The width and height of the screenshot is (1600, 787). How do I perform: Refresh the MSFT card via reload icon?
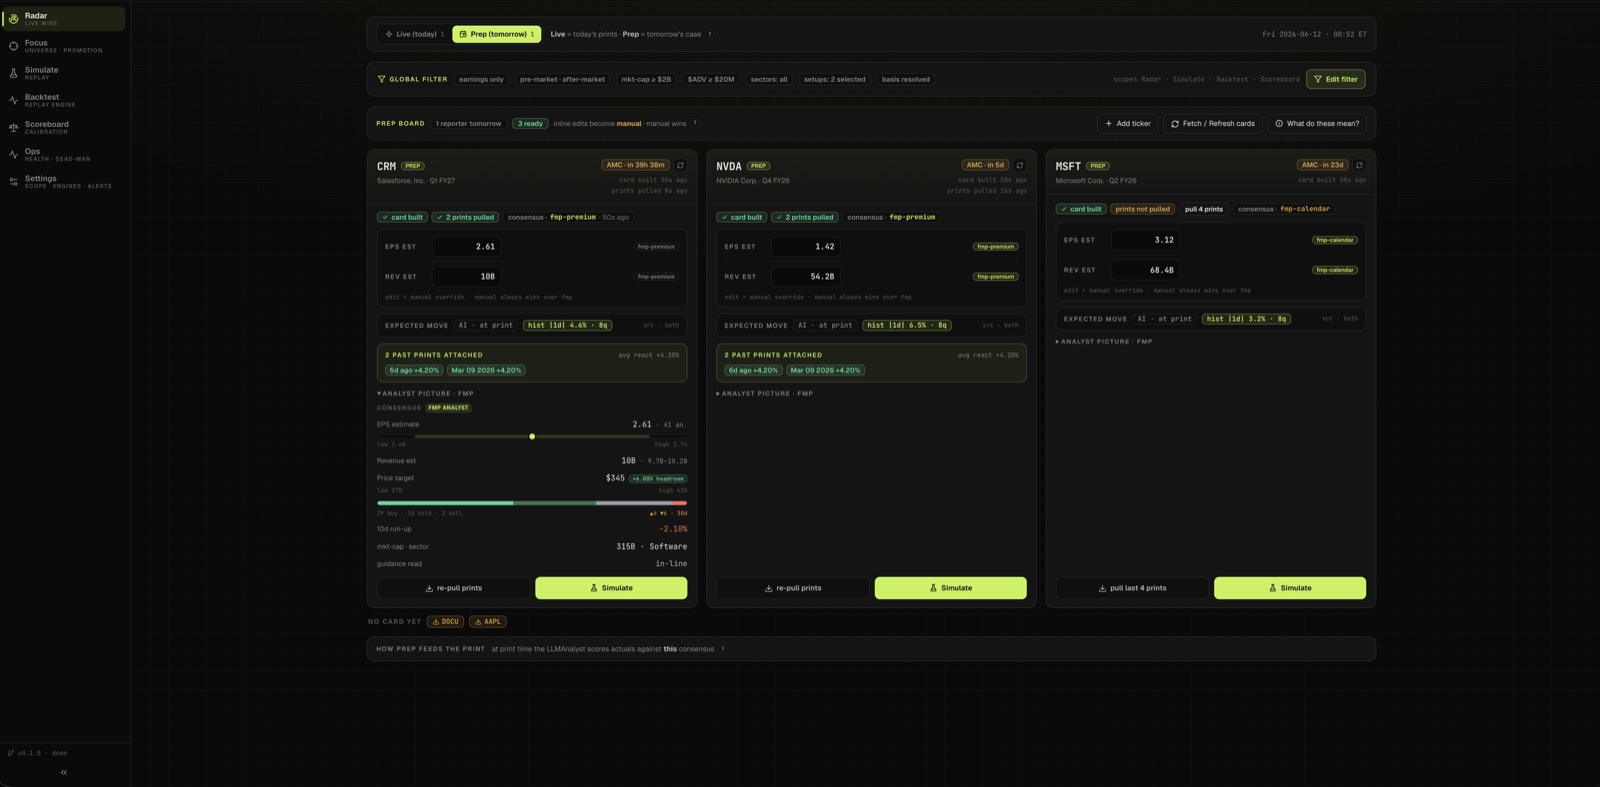coord(1359,165)
